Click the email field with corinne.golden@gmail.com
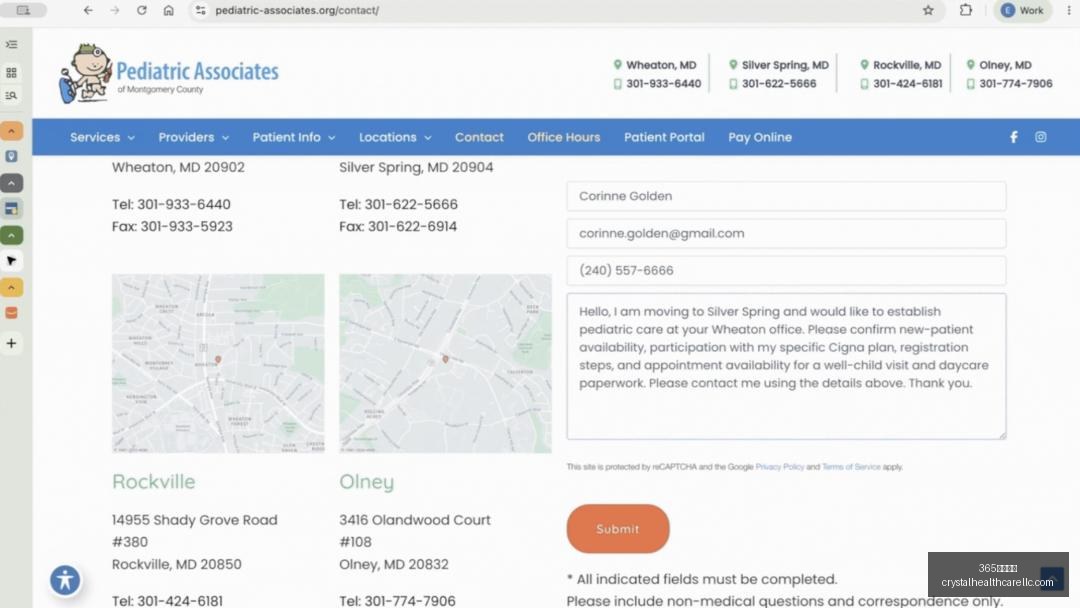This screenshot has height=608, width=1080. point(786,233)
